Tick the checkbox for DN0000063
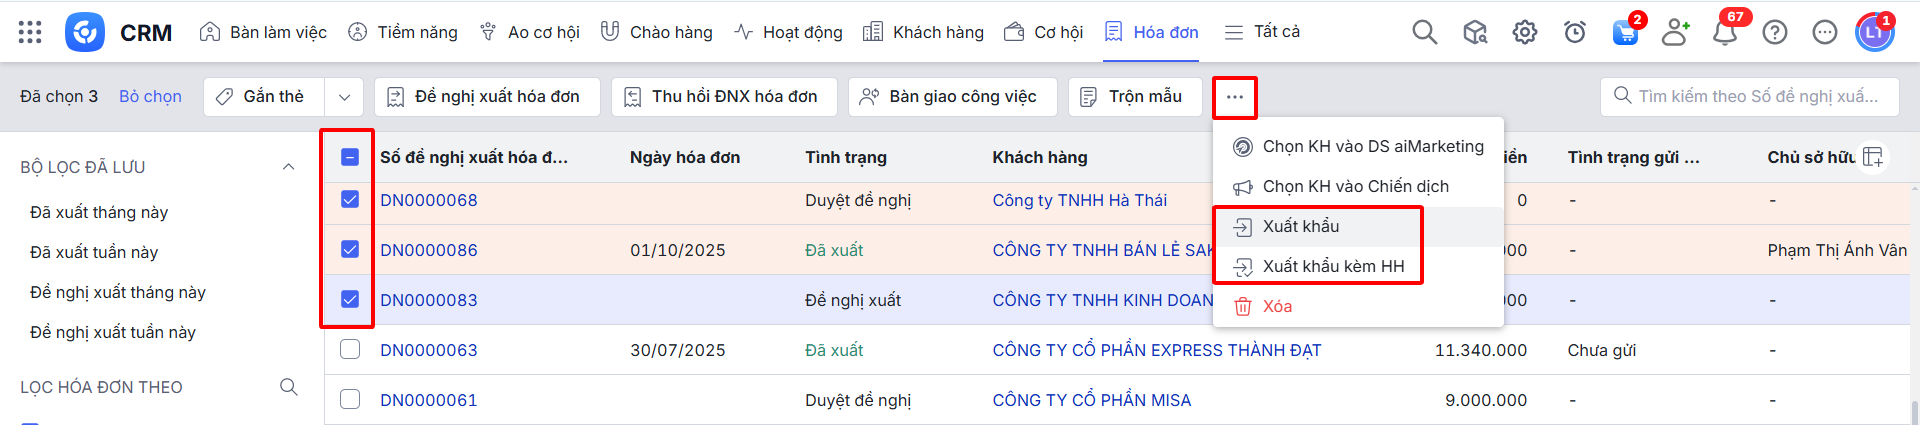 tap(350, 349)
